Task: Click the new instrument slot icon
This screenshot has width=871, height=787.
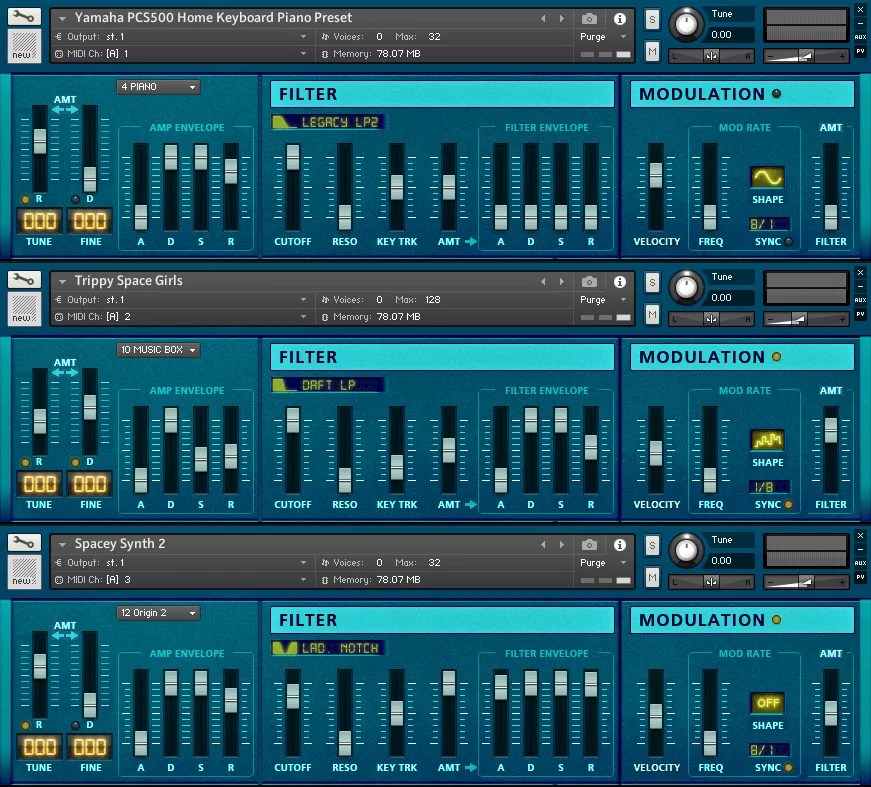Action: [x=23, y=45]
